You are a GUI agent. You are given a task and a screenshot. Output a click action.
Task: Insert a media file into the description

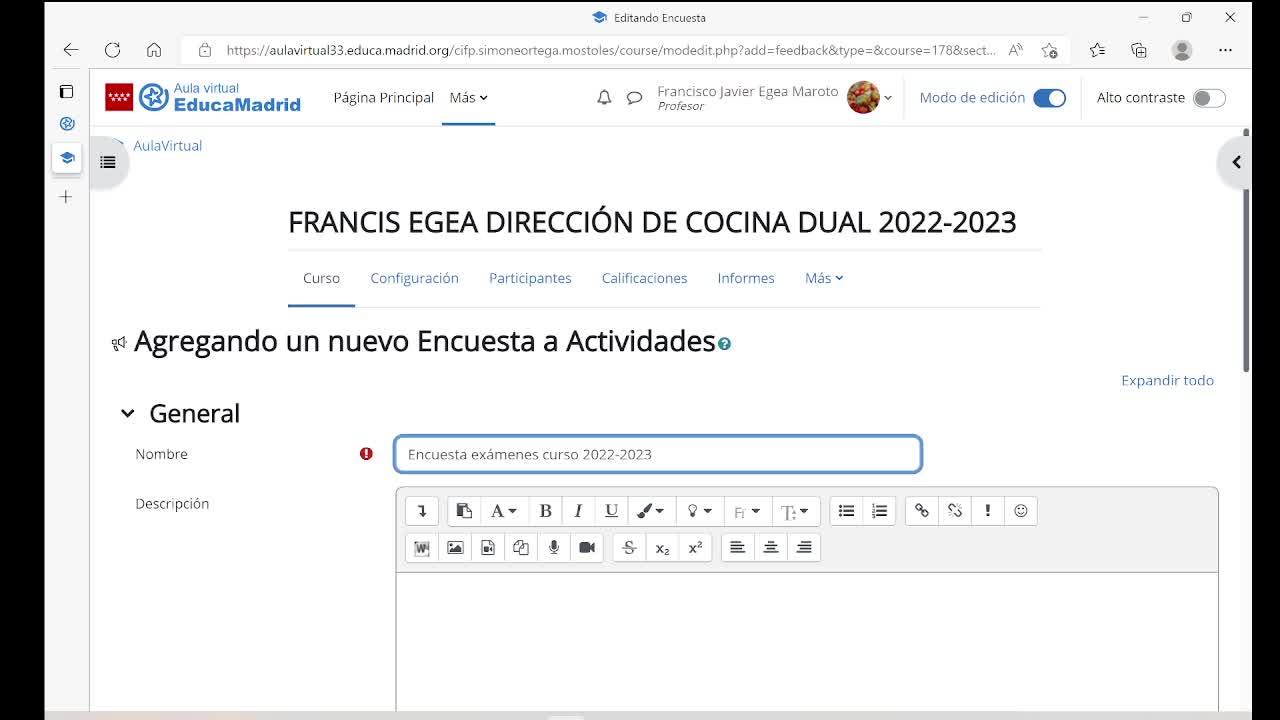pyautogui.click(x=488, y=547)
